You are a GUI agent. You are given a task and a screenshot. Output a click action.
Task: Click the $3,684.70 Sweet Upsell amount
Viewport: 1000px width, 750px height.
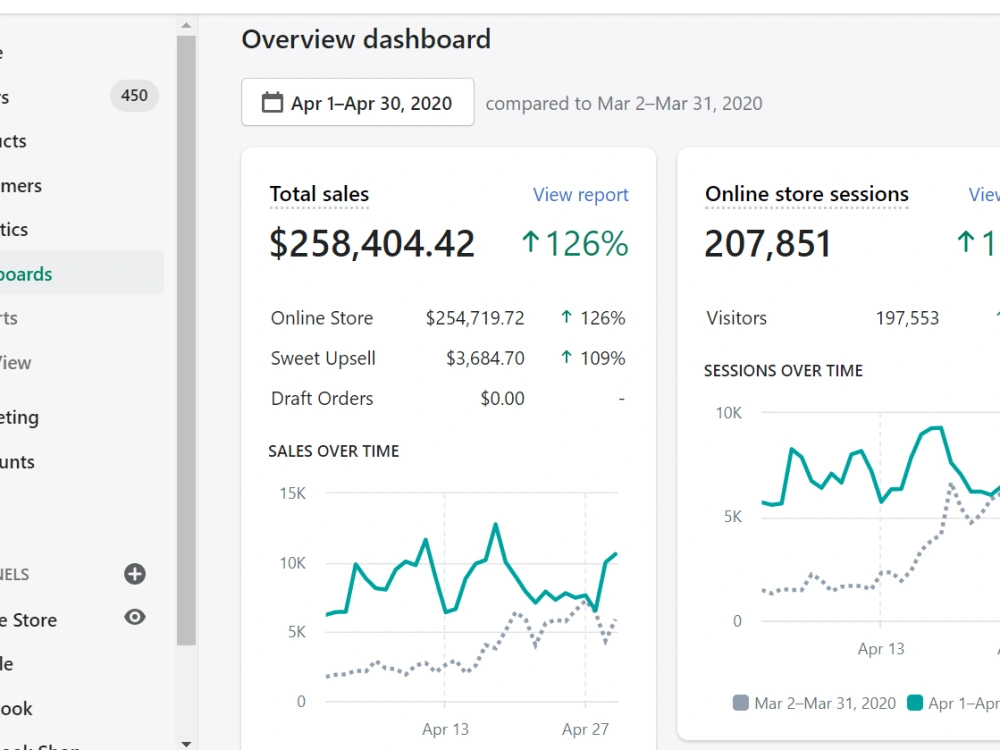(x=485, y=358)
